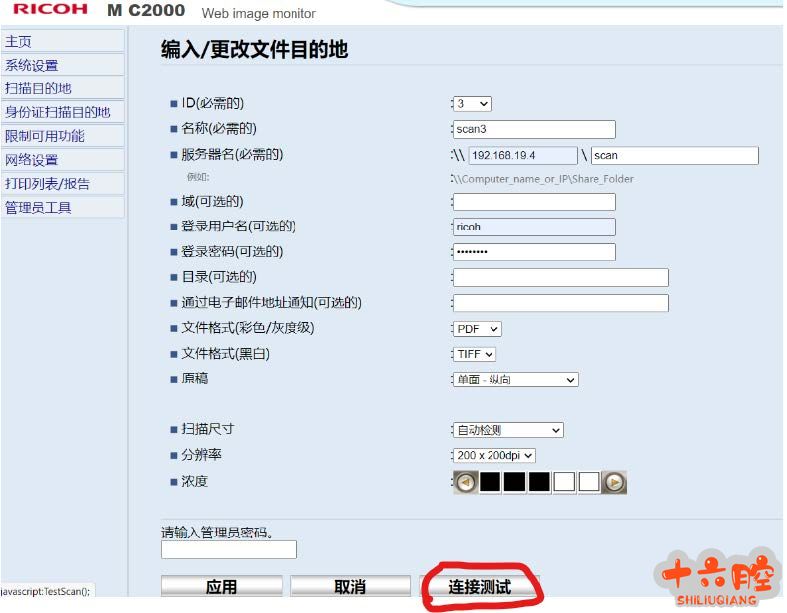Open the 分辨率 resolution dropdown
This screenshot has width=787, height=613.
coord(494,456)
